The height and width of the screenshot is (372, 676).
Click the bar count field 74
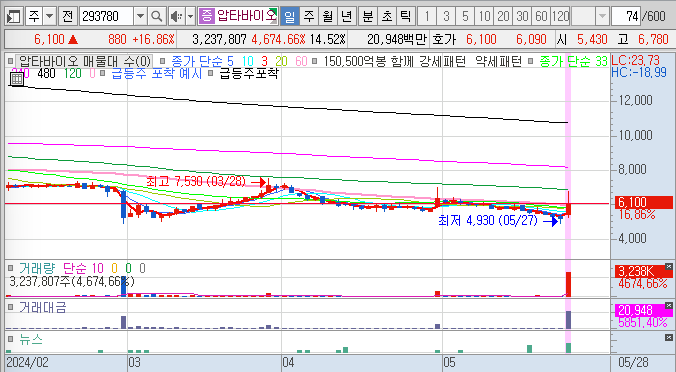pos(626,16)
